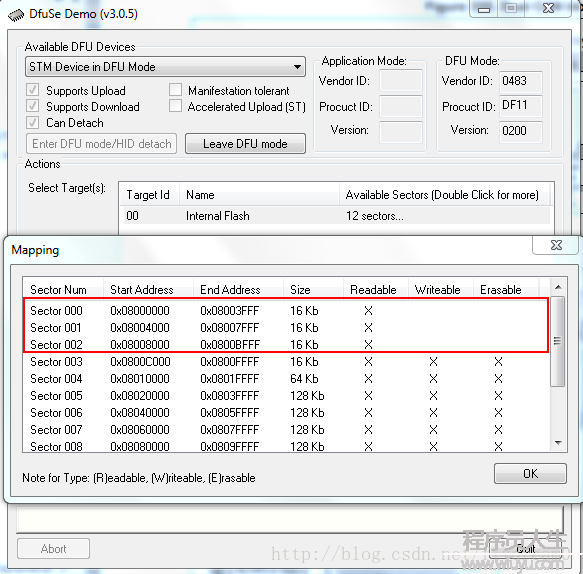Image resolution: width=583 pixels, height=574 pixels.
Task: Click the sector list vertical scrollbar thumb
Action: [558, 341]
